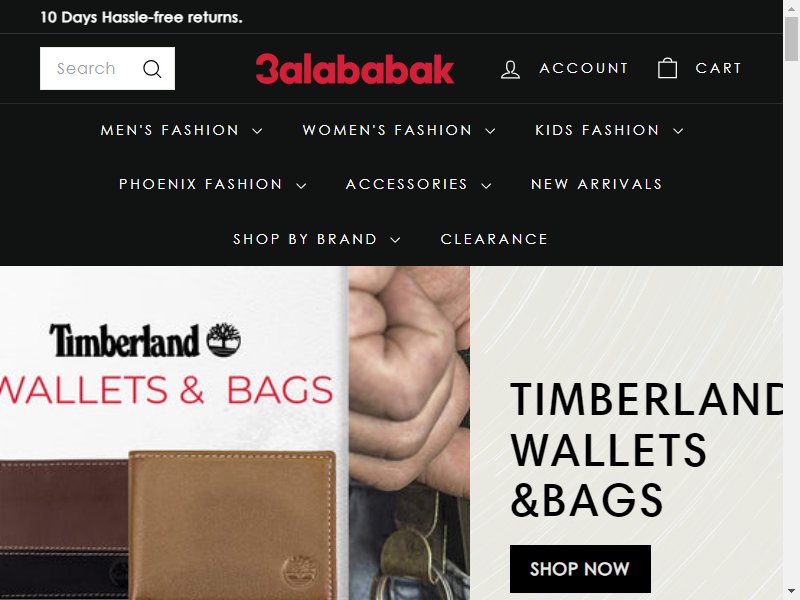Open the Cart link text

718,68
